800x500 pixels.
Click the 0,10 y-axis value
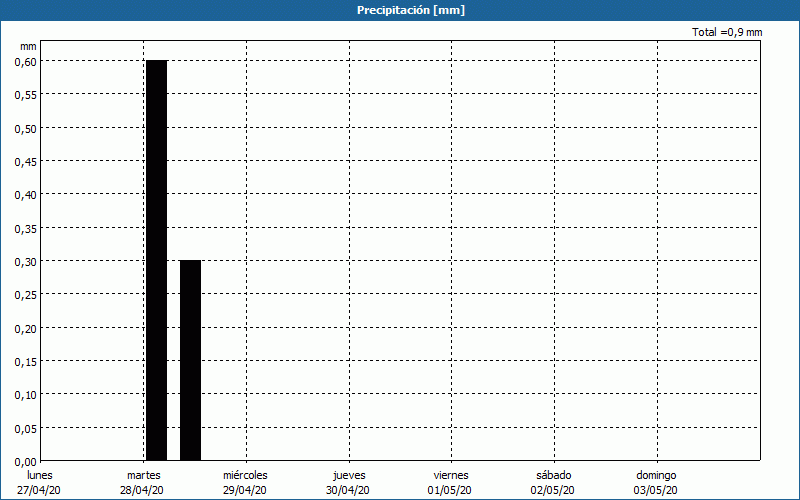click(x=26, y=395)
